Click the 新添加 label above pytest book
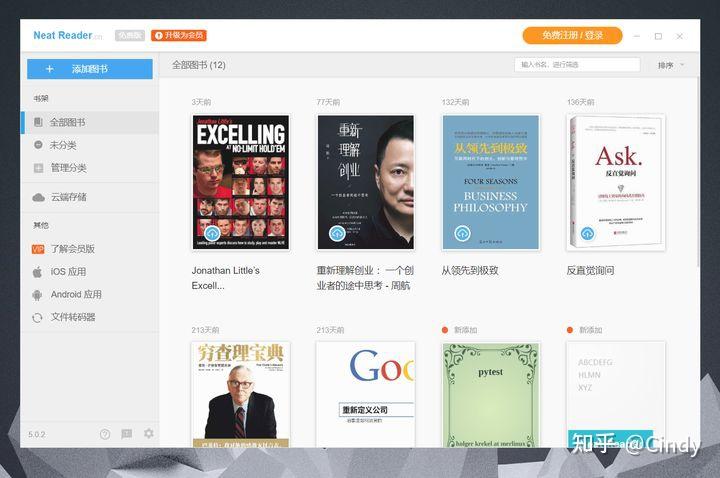This screenshot has width=720, height=478. pos(465,330)
